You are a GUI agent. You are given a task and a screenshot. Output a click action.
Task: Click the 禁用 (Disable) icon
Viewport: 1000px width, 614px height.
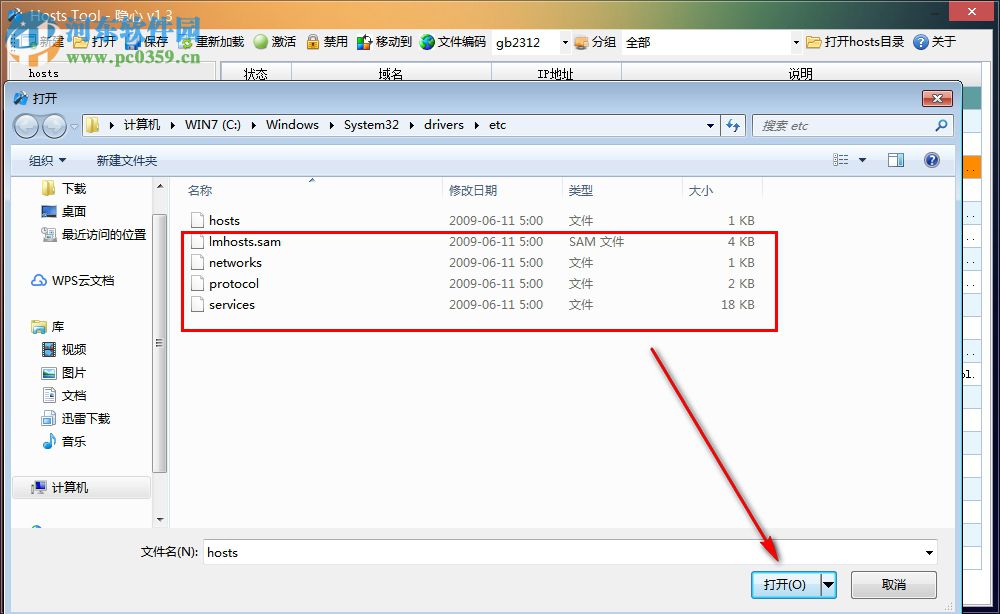(x=321, y=42)
